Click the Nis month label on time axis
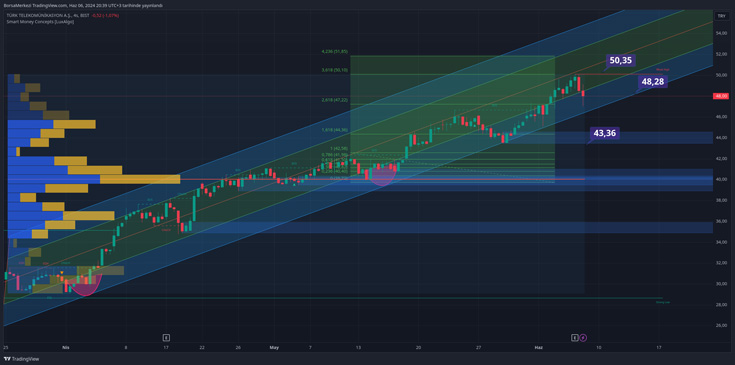 click(65, 348)
